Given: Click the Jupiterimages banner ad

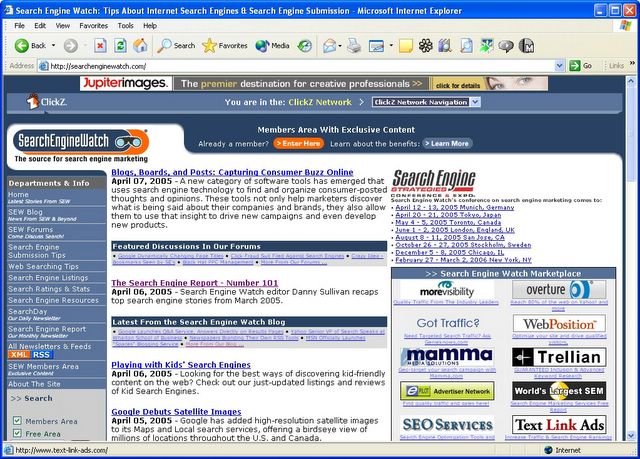Looking at the screenshot, I should coord(313,84).
